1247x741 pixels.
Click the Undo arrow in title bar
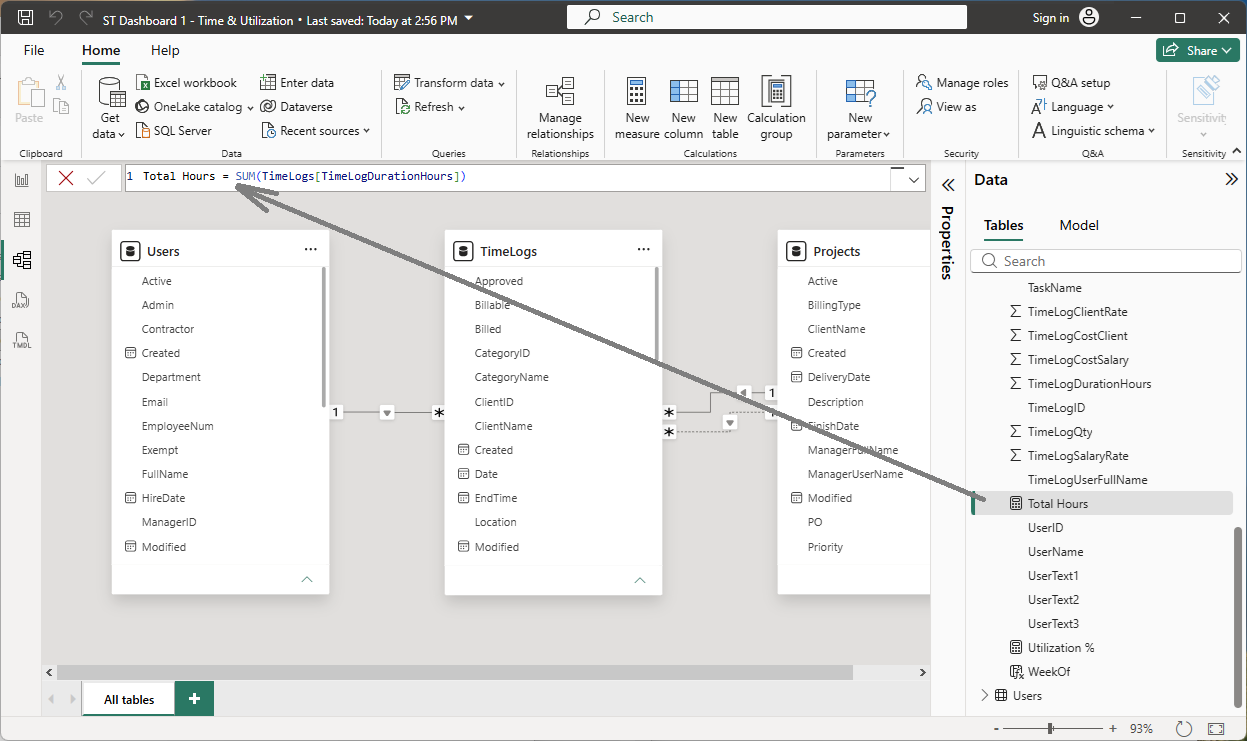56,18
